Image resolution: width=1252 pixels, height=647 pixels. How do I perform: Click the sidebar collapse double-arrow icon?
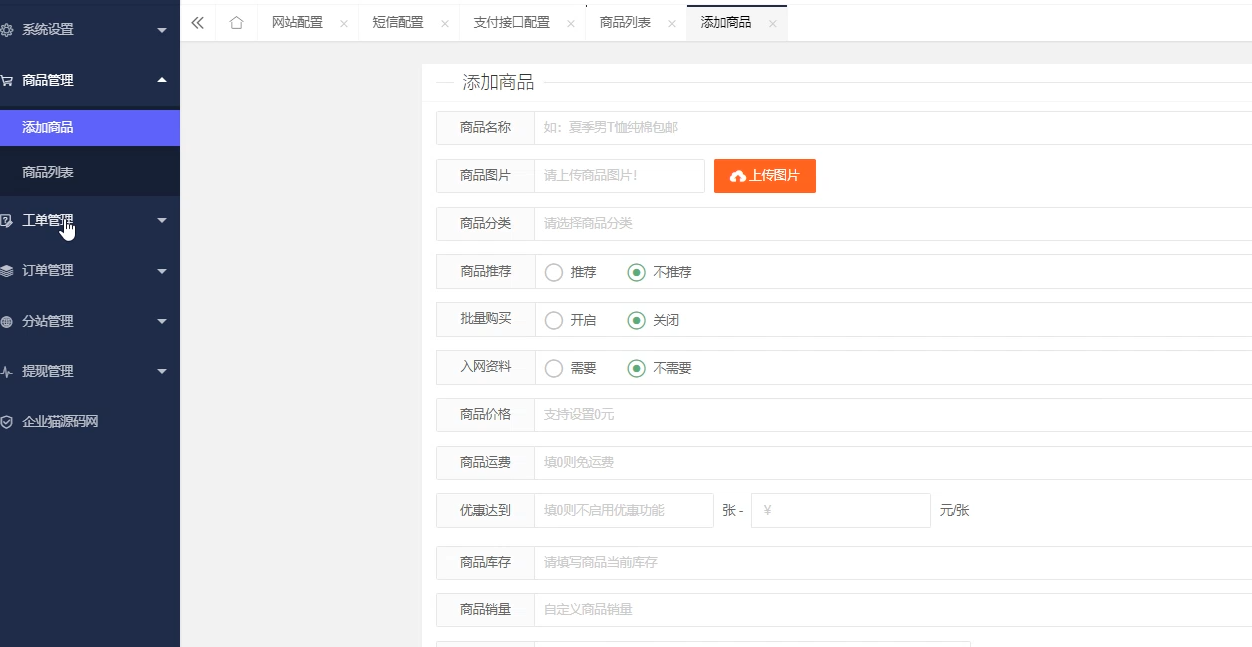(x=197, y=21)
